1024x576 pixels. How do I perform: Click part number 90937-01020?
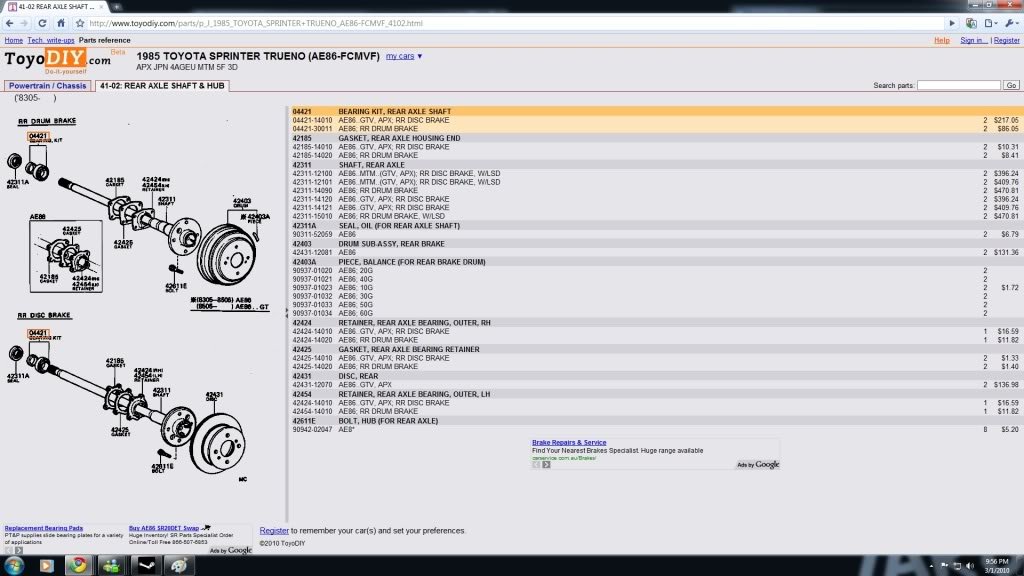[312, 270]
